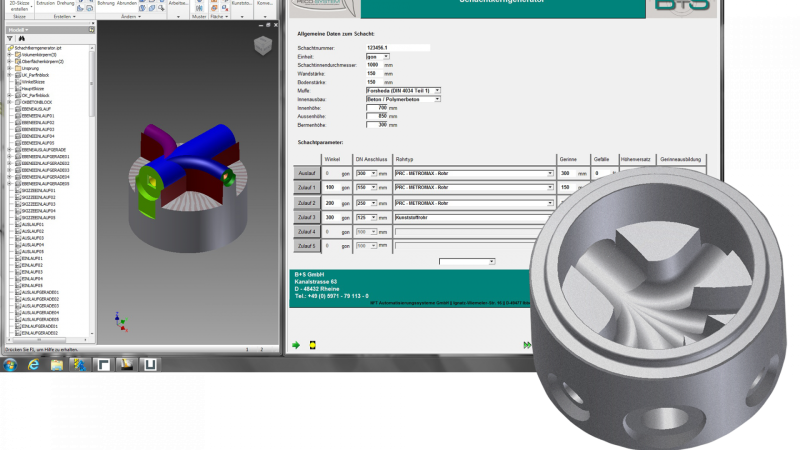800x450 pixels.
Task: Click the yellow icon beside the green arrow
Action: tap(312, 345)
